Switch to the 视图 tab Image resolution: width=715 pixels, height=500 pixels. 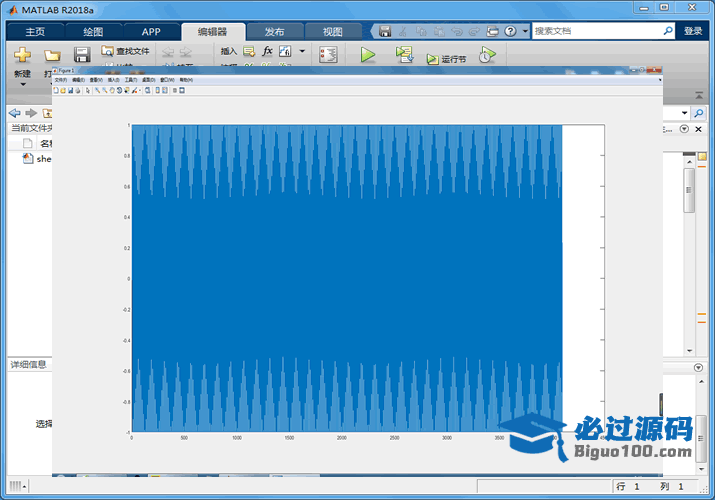click(x=332, y=32)
